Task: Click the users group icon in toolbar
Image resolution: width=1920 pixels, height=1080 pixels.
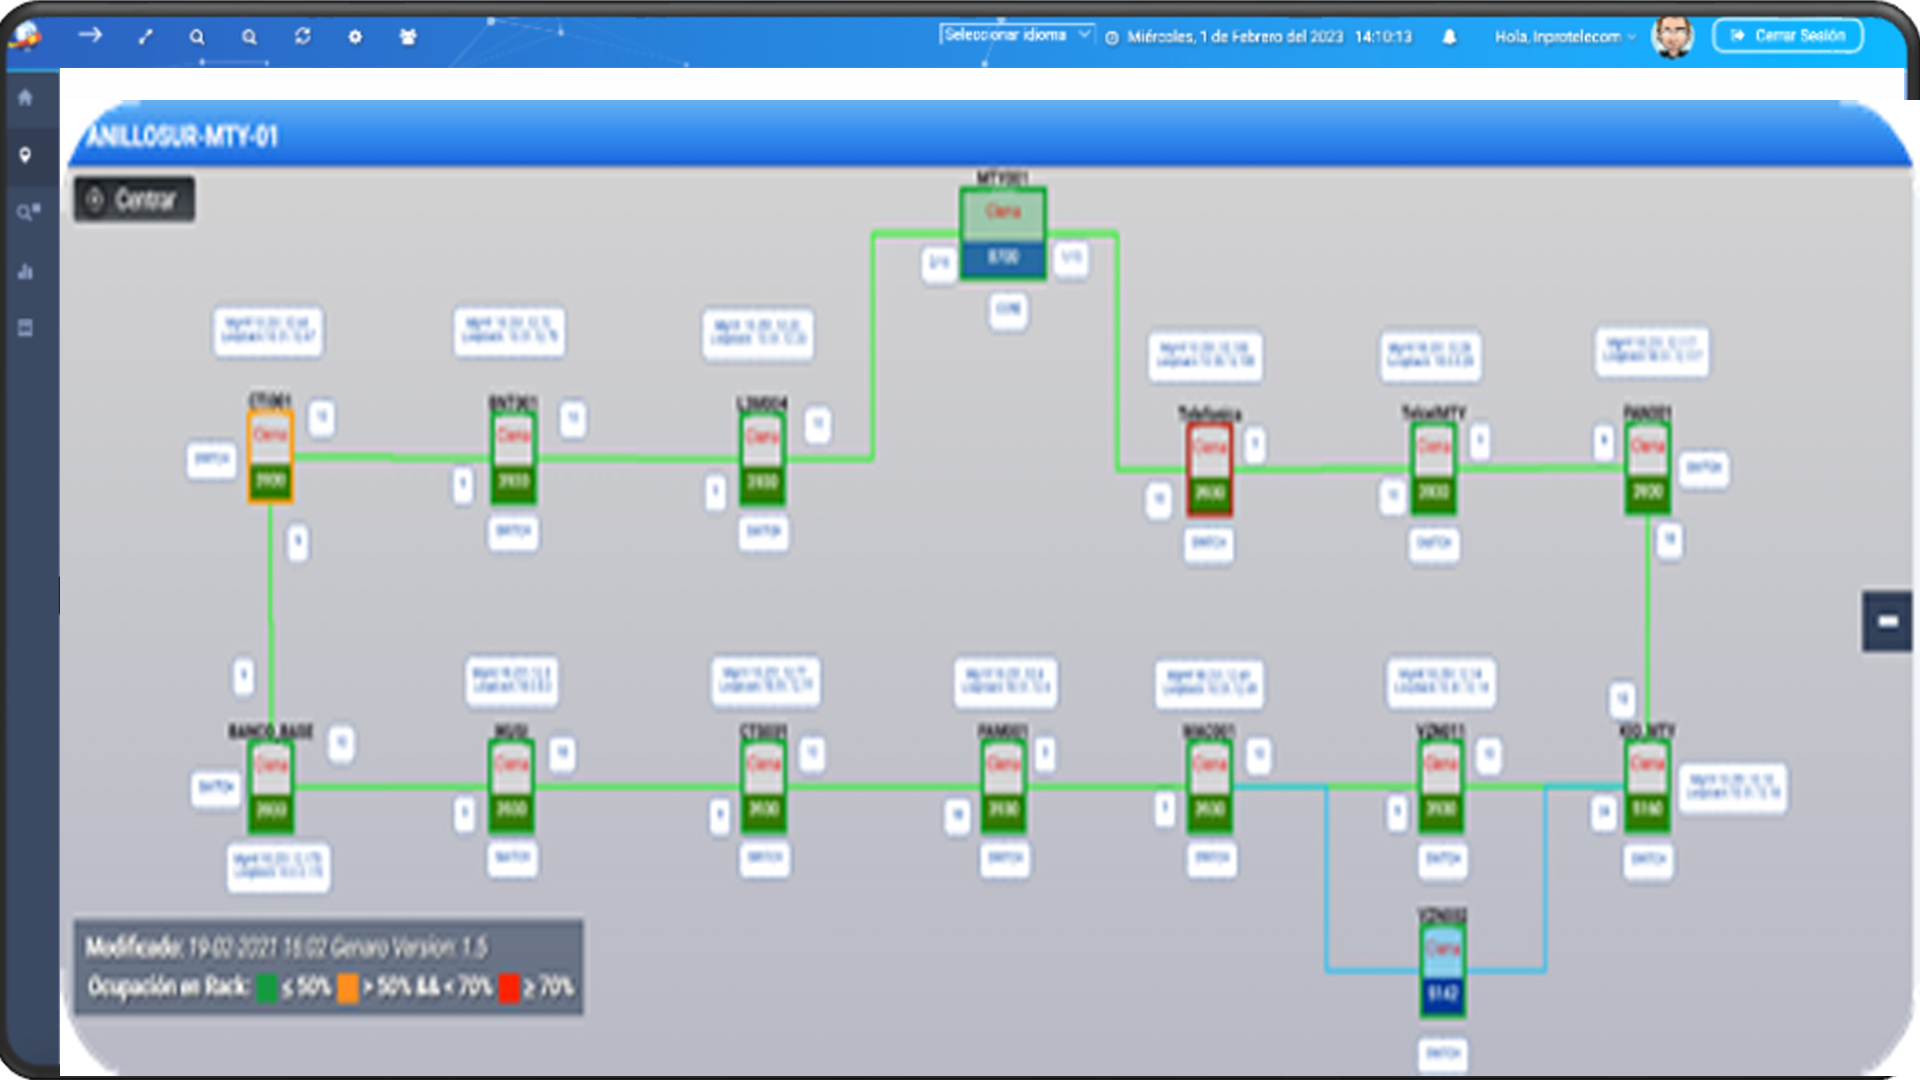Action: tap(408, 37)
